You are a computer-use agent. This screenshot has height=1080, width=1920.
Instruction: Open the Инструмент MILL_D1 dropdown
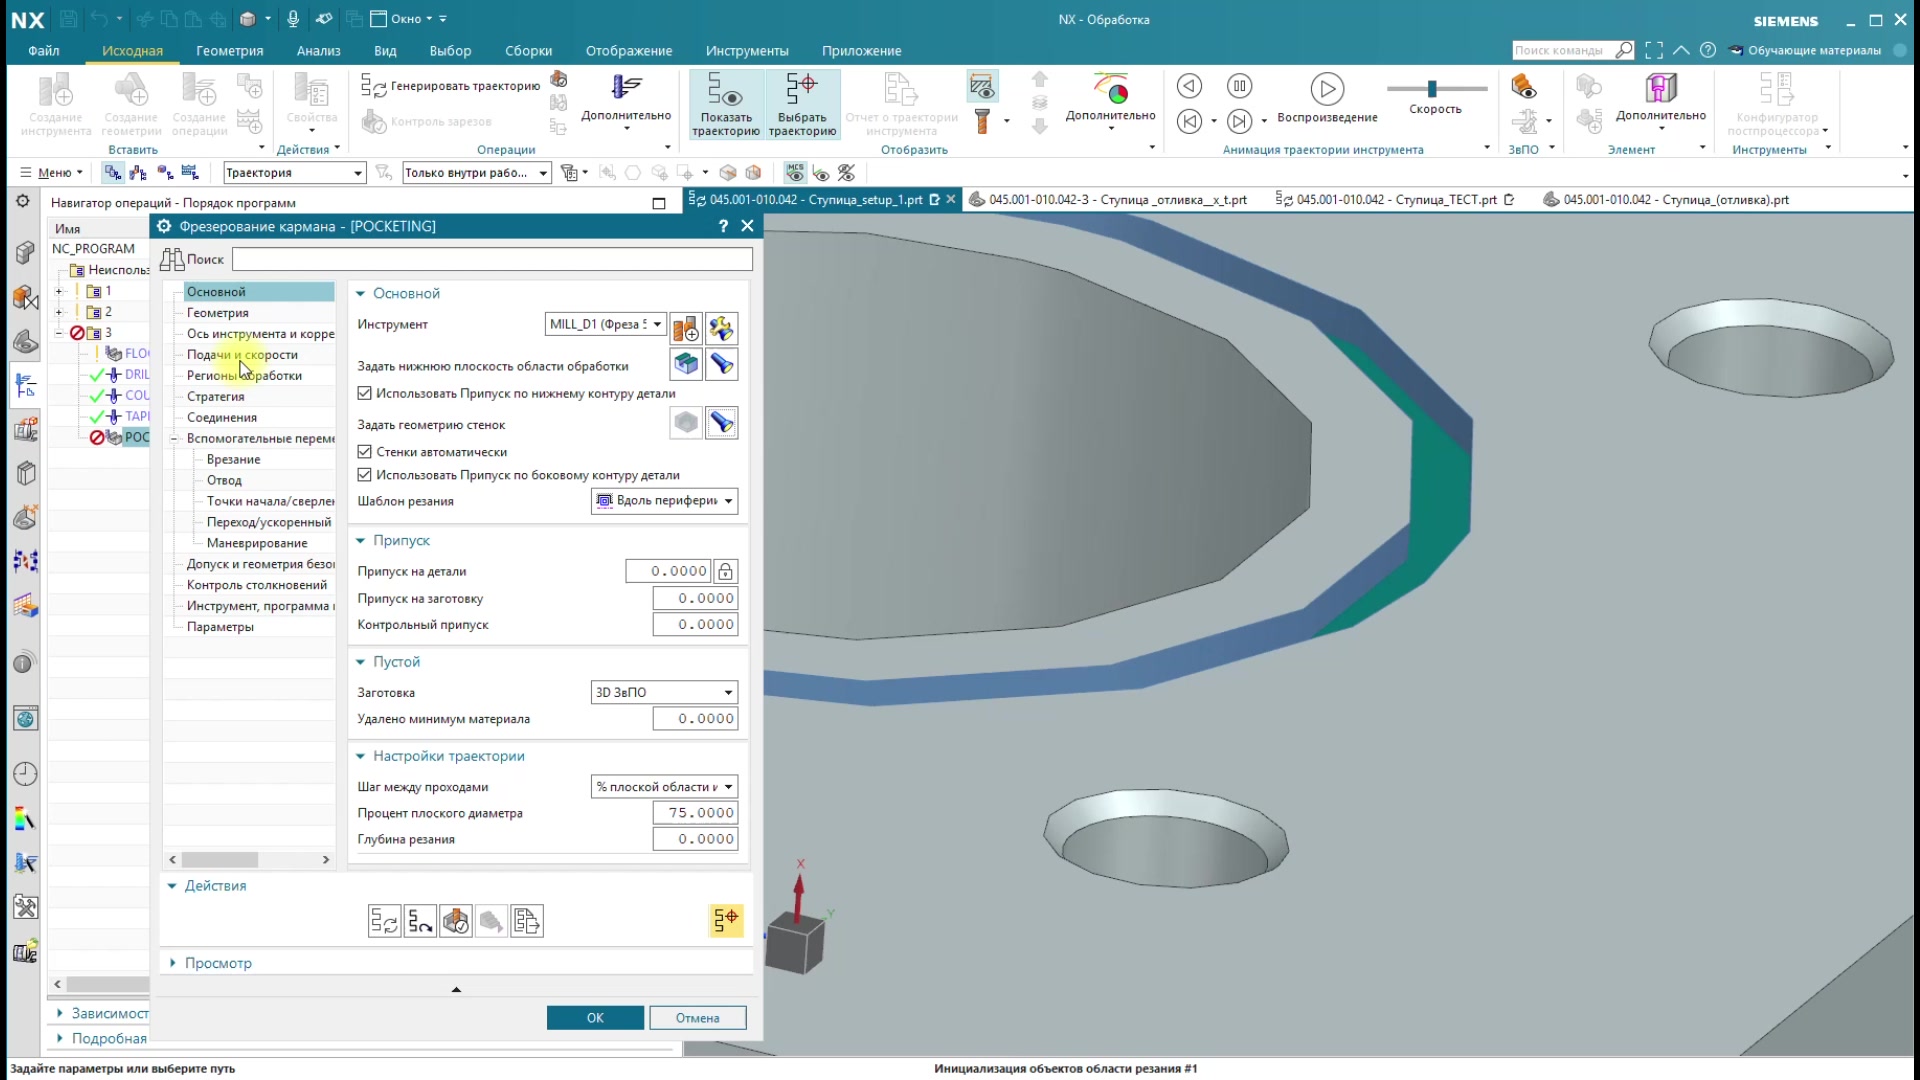pyautogui.click(x=606, y=324)
